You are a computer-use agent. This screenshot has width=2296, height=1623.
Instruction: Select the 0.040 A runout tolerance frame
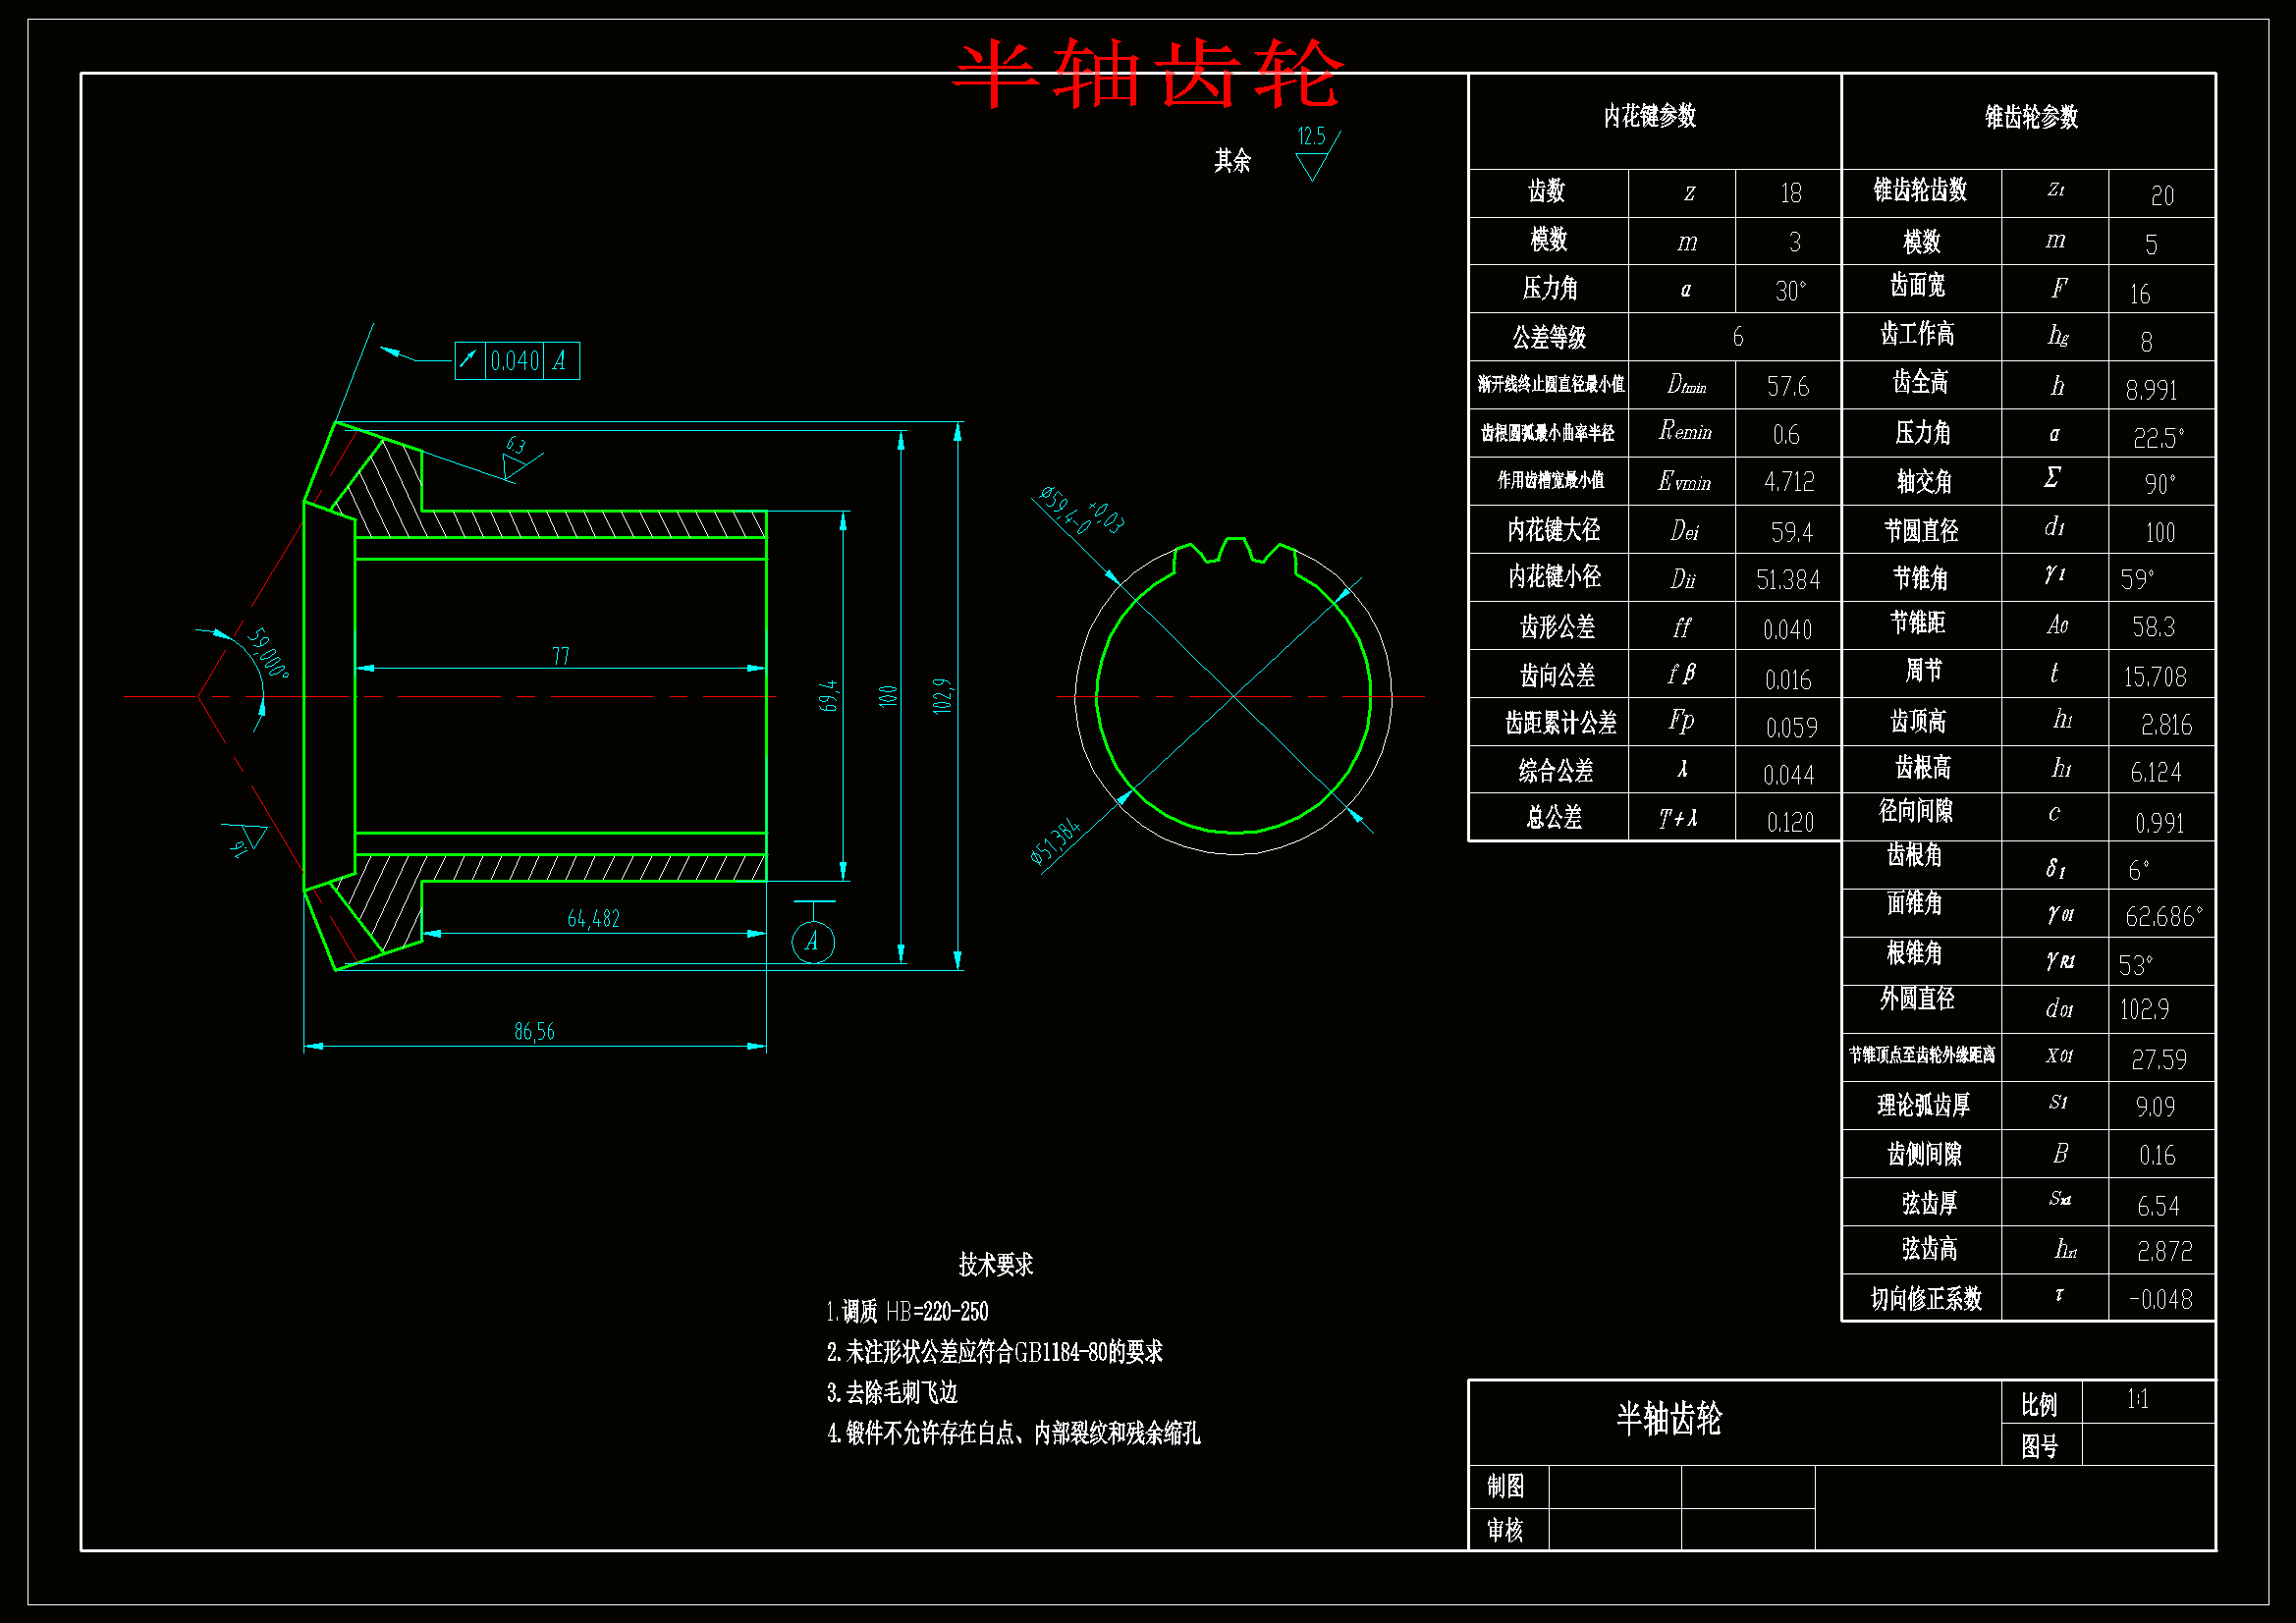pos(517,360)
